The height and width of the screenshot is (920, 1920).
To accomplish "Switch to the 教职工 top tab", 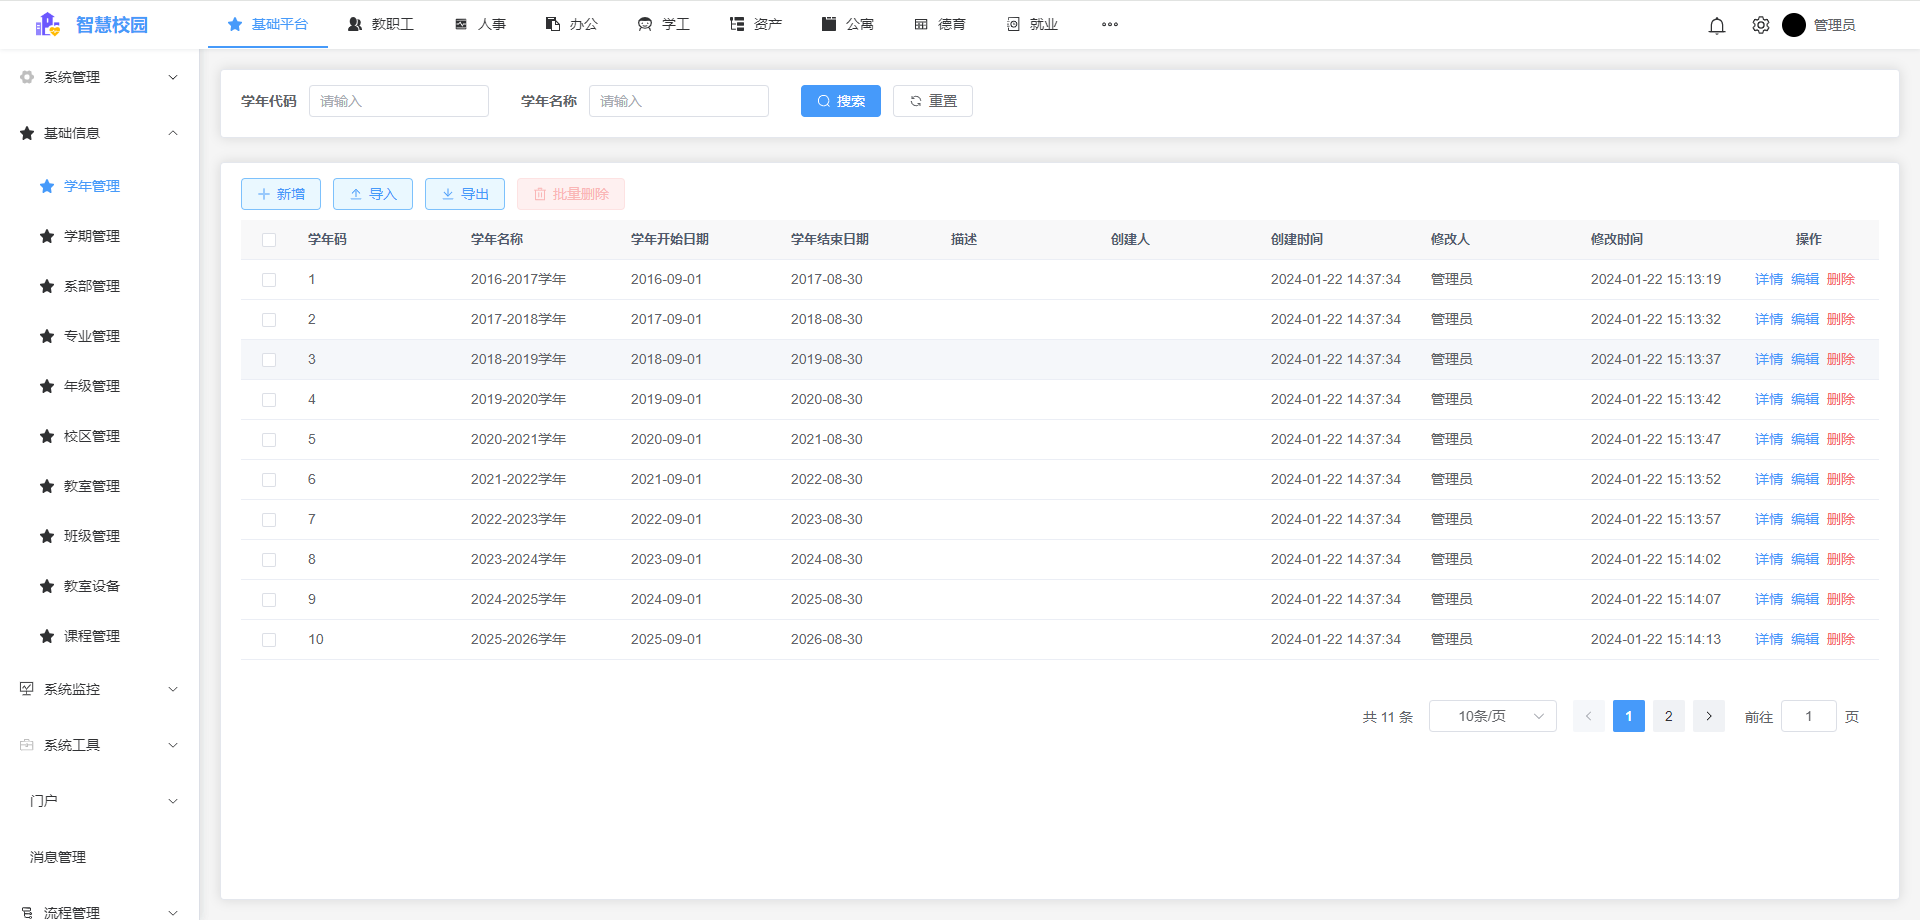I will coord(381,24).
